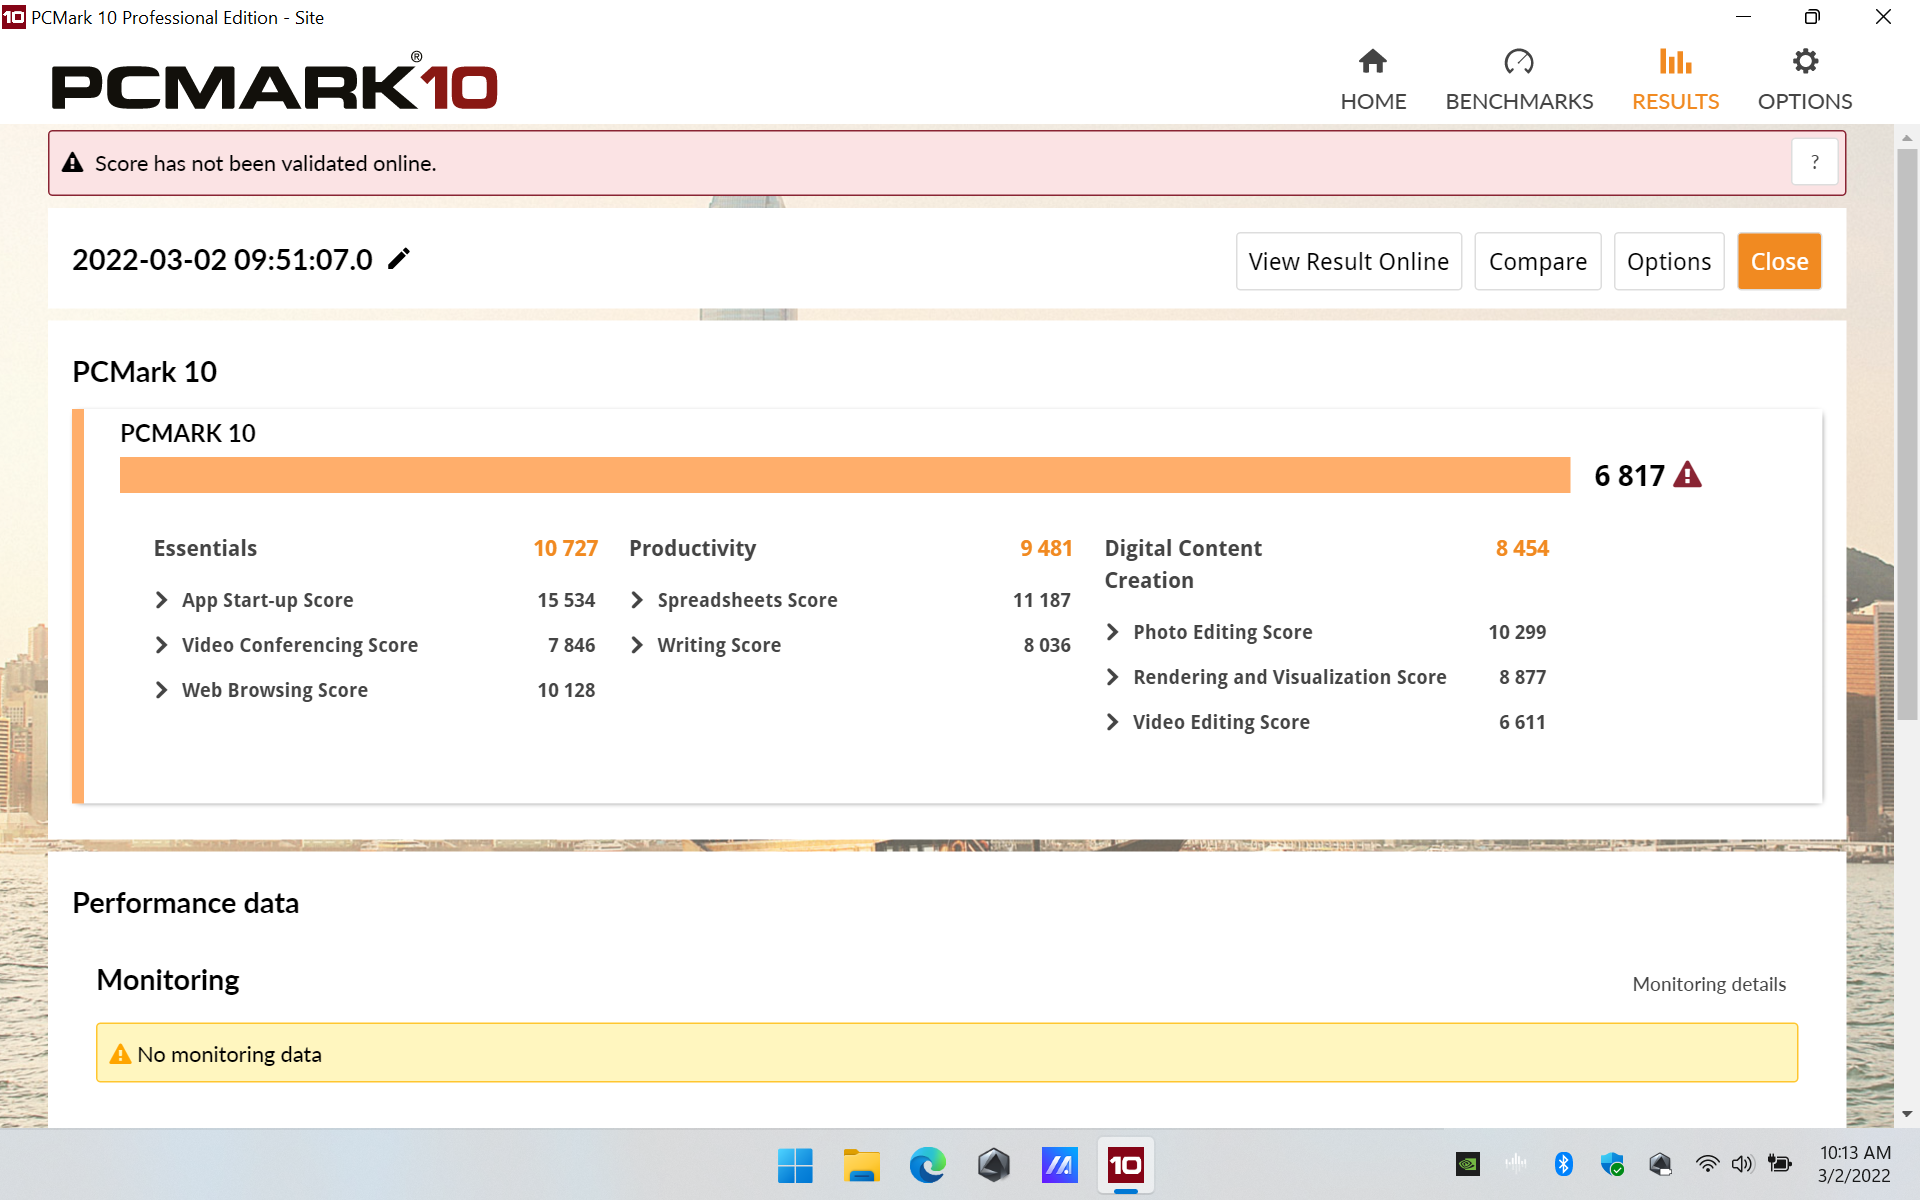The image size is (1920, 1200).
Task: Click the orange PCMark 10 score bar
Action: pyautogui.click(x=845, y=475)
